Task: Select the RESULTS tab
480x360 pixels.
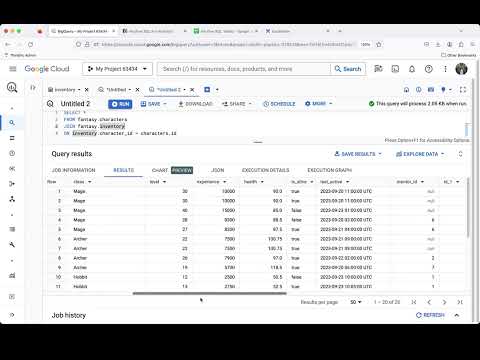Action: coord(123,170)
